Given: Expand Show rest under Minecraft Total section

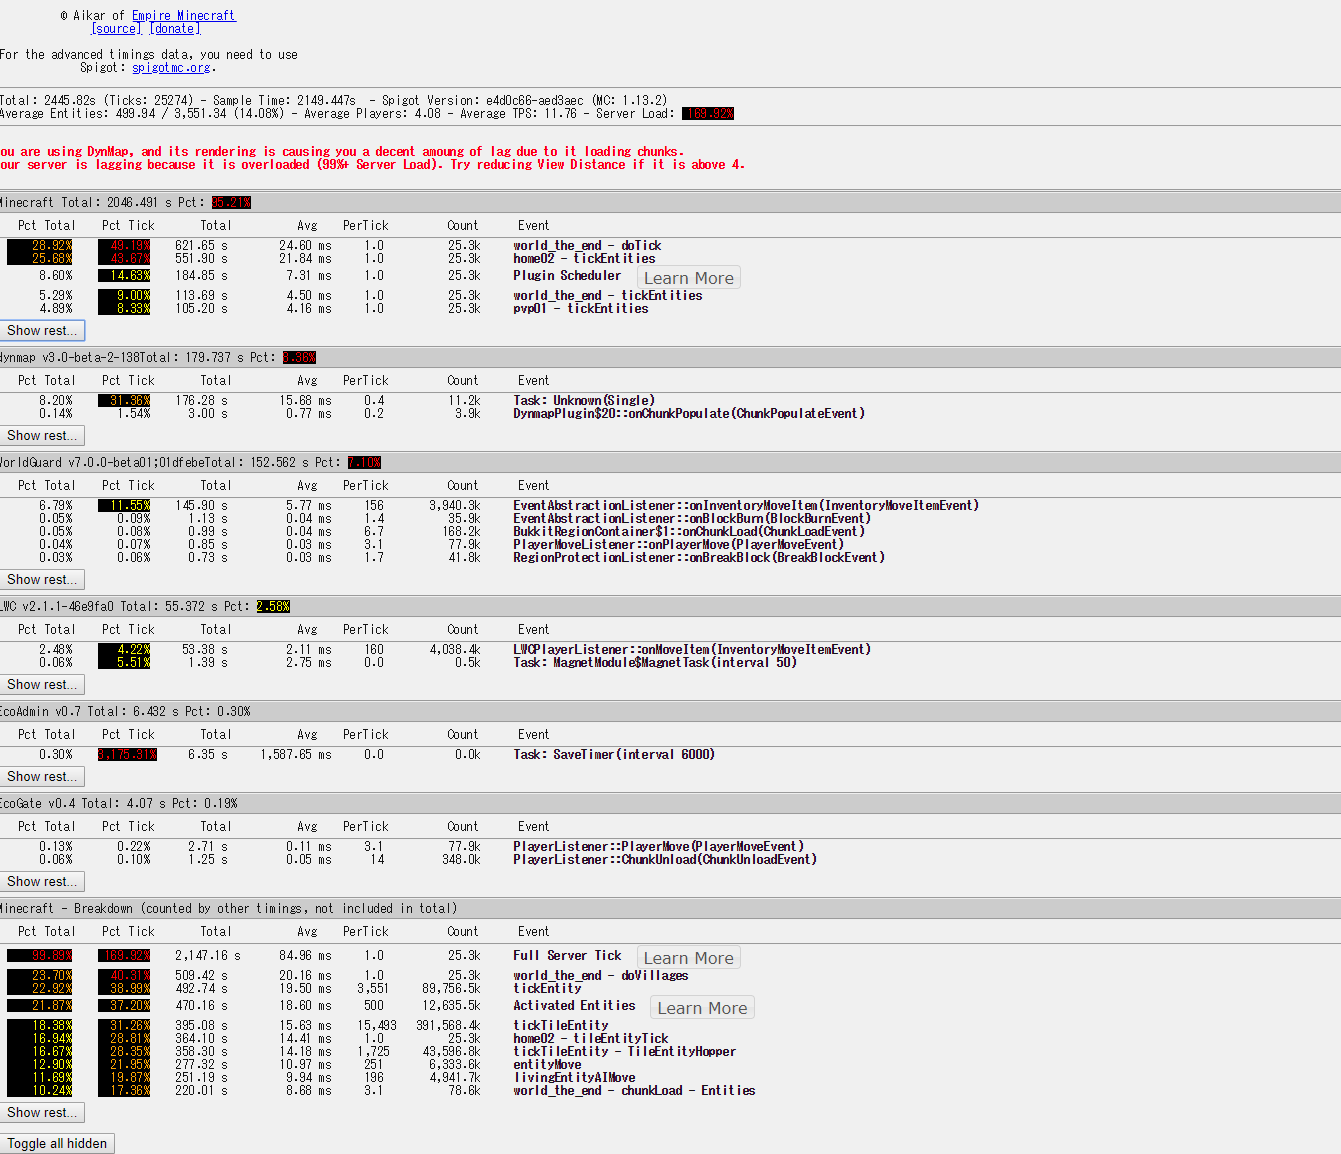Looking at the screenshot, I should tap(42, 331).
